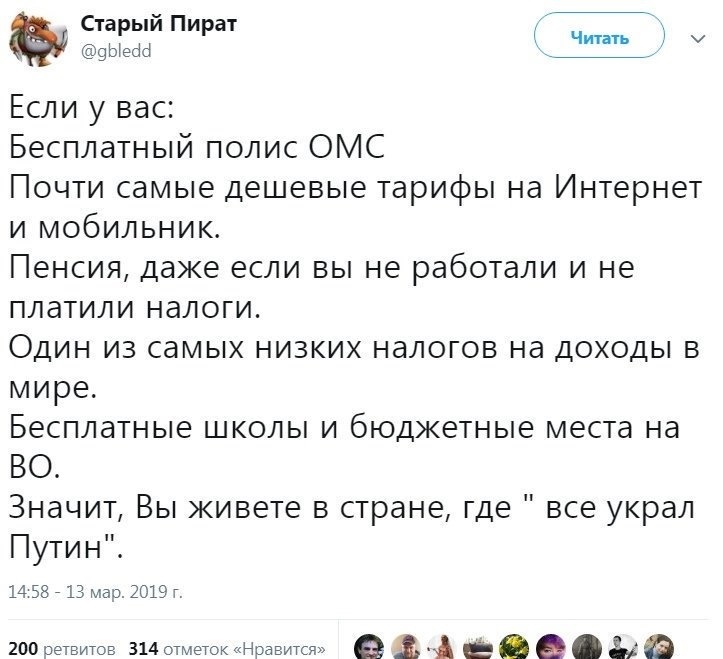The width and height of the screenshot is (723, 659).
Task: Click the second liker avatar in the row
Action: (405, 644)
